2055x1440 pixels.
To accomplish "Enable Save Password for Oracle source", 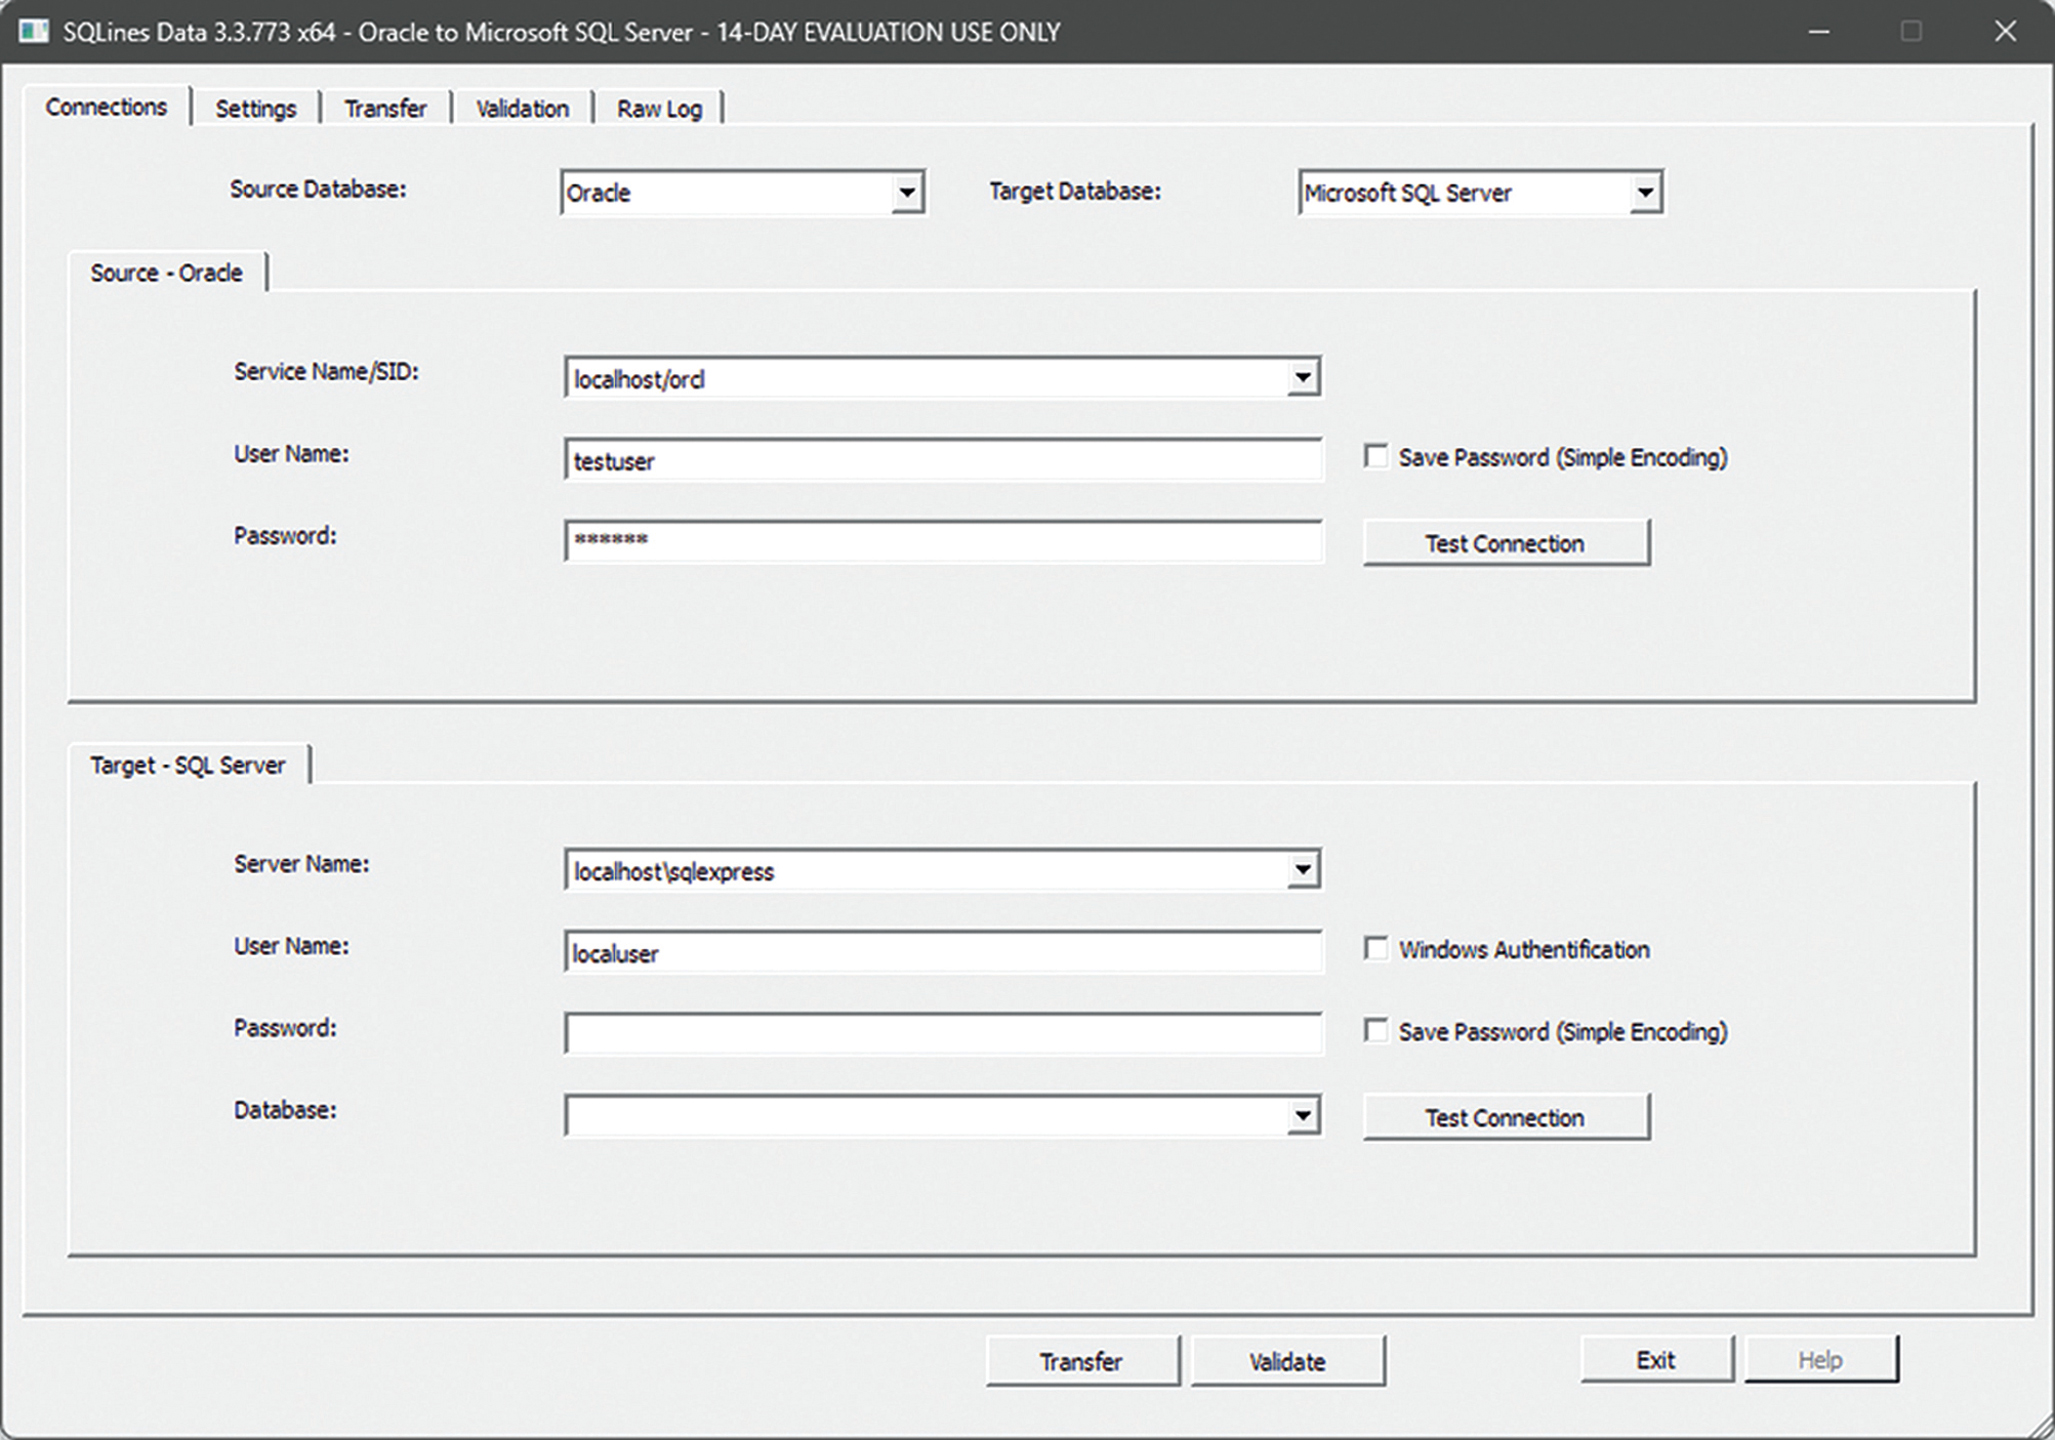I will [1376, 457].
